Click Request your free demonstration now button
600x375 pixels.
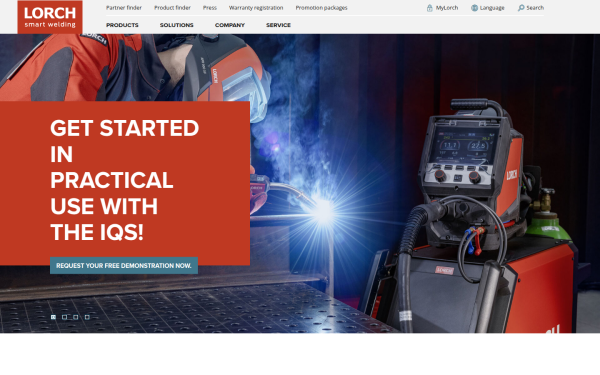(124, 266)
